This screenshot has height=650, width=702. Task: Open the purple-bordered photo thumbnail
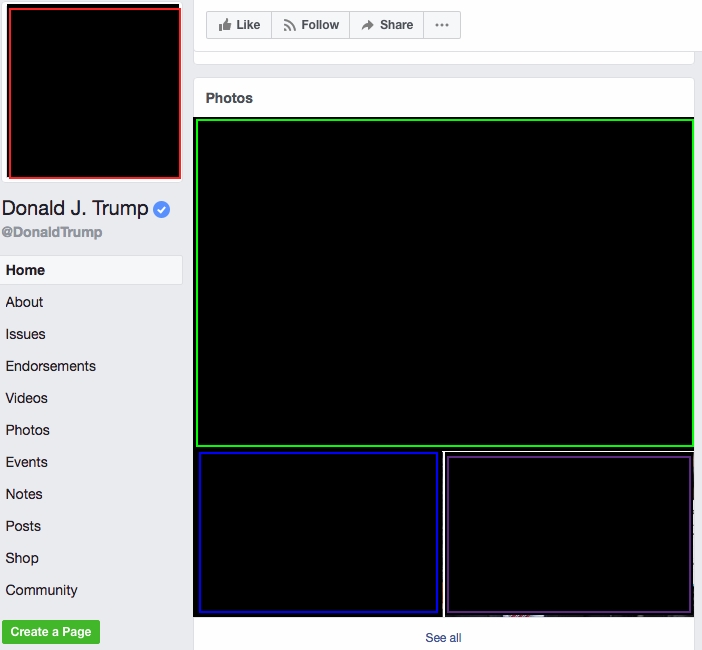tap(569, 535)
